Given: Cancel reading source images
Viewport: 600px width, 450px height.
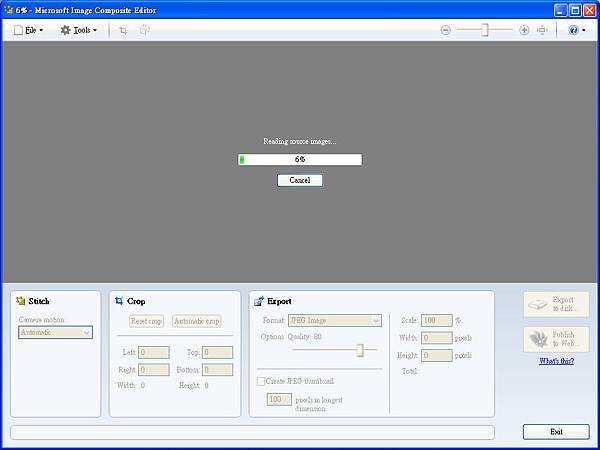Looking at the screenshot, I should coord(300,180).
